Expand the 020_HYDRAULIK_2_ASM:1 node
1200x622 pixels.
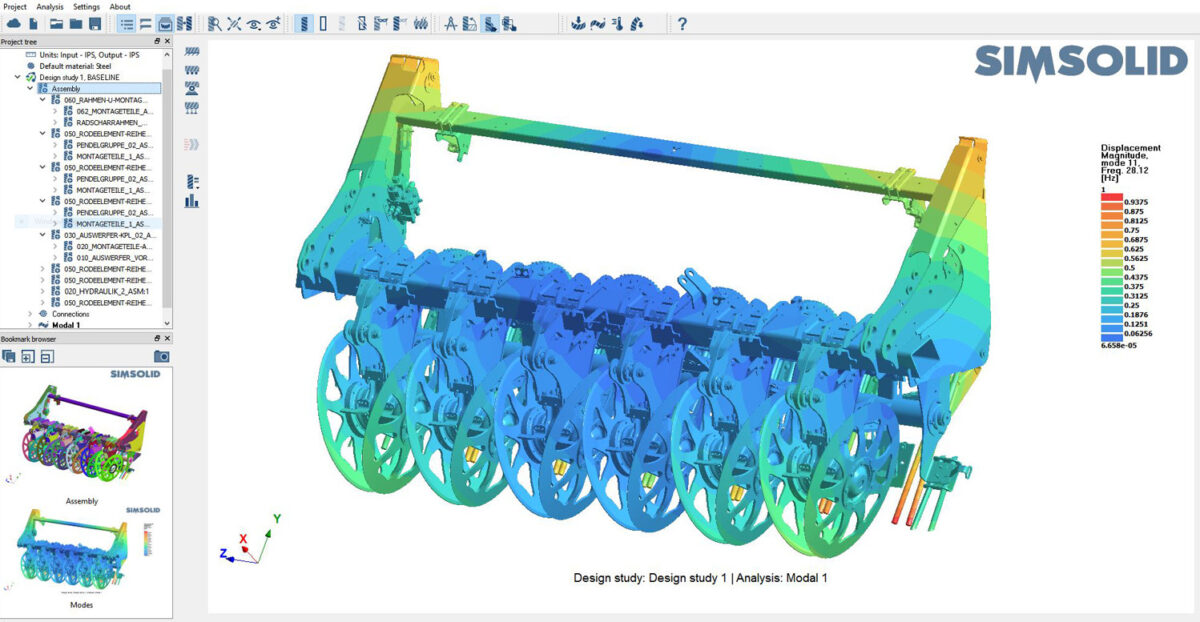pyautogui.click(x=41, y=291)
